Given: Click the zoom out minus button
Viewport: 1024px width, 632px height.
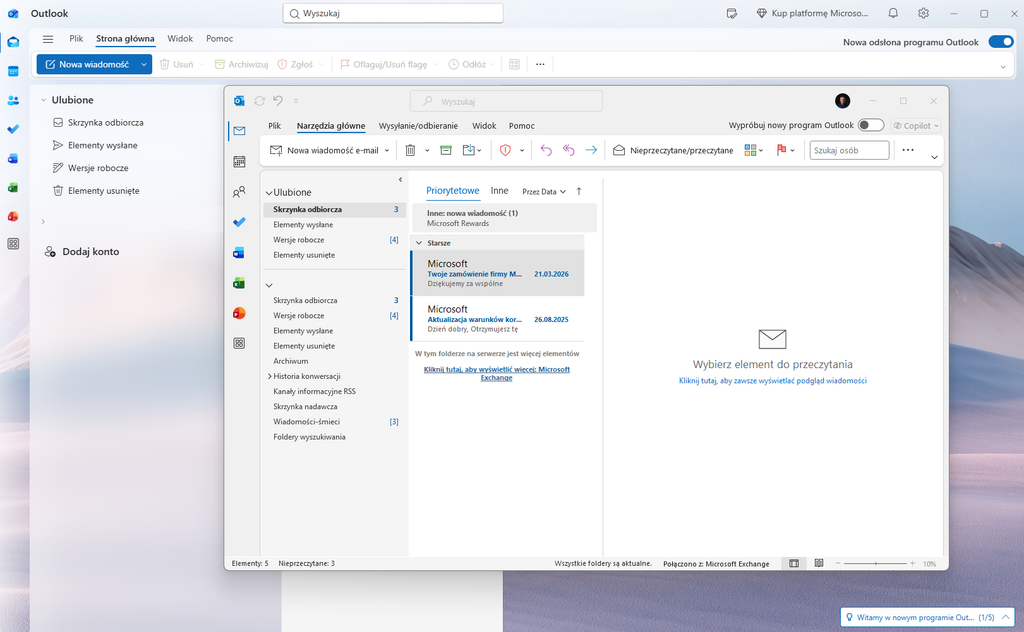Looking at the screenshot, I should click(x=838, y=563).
